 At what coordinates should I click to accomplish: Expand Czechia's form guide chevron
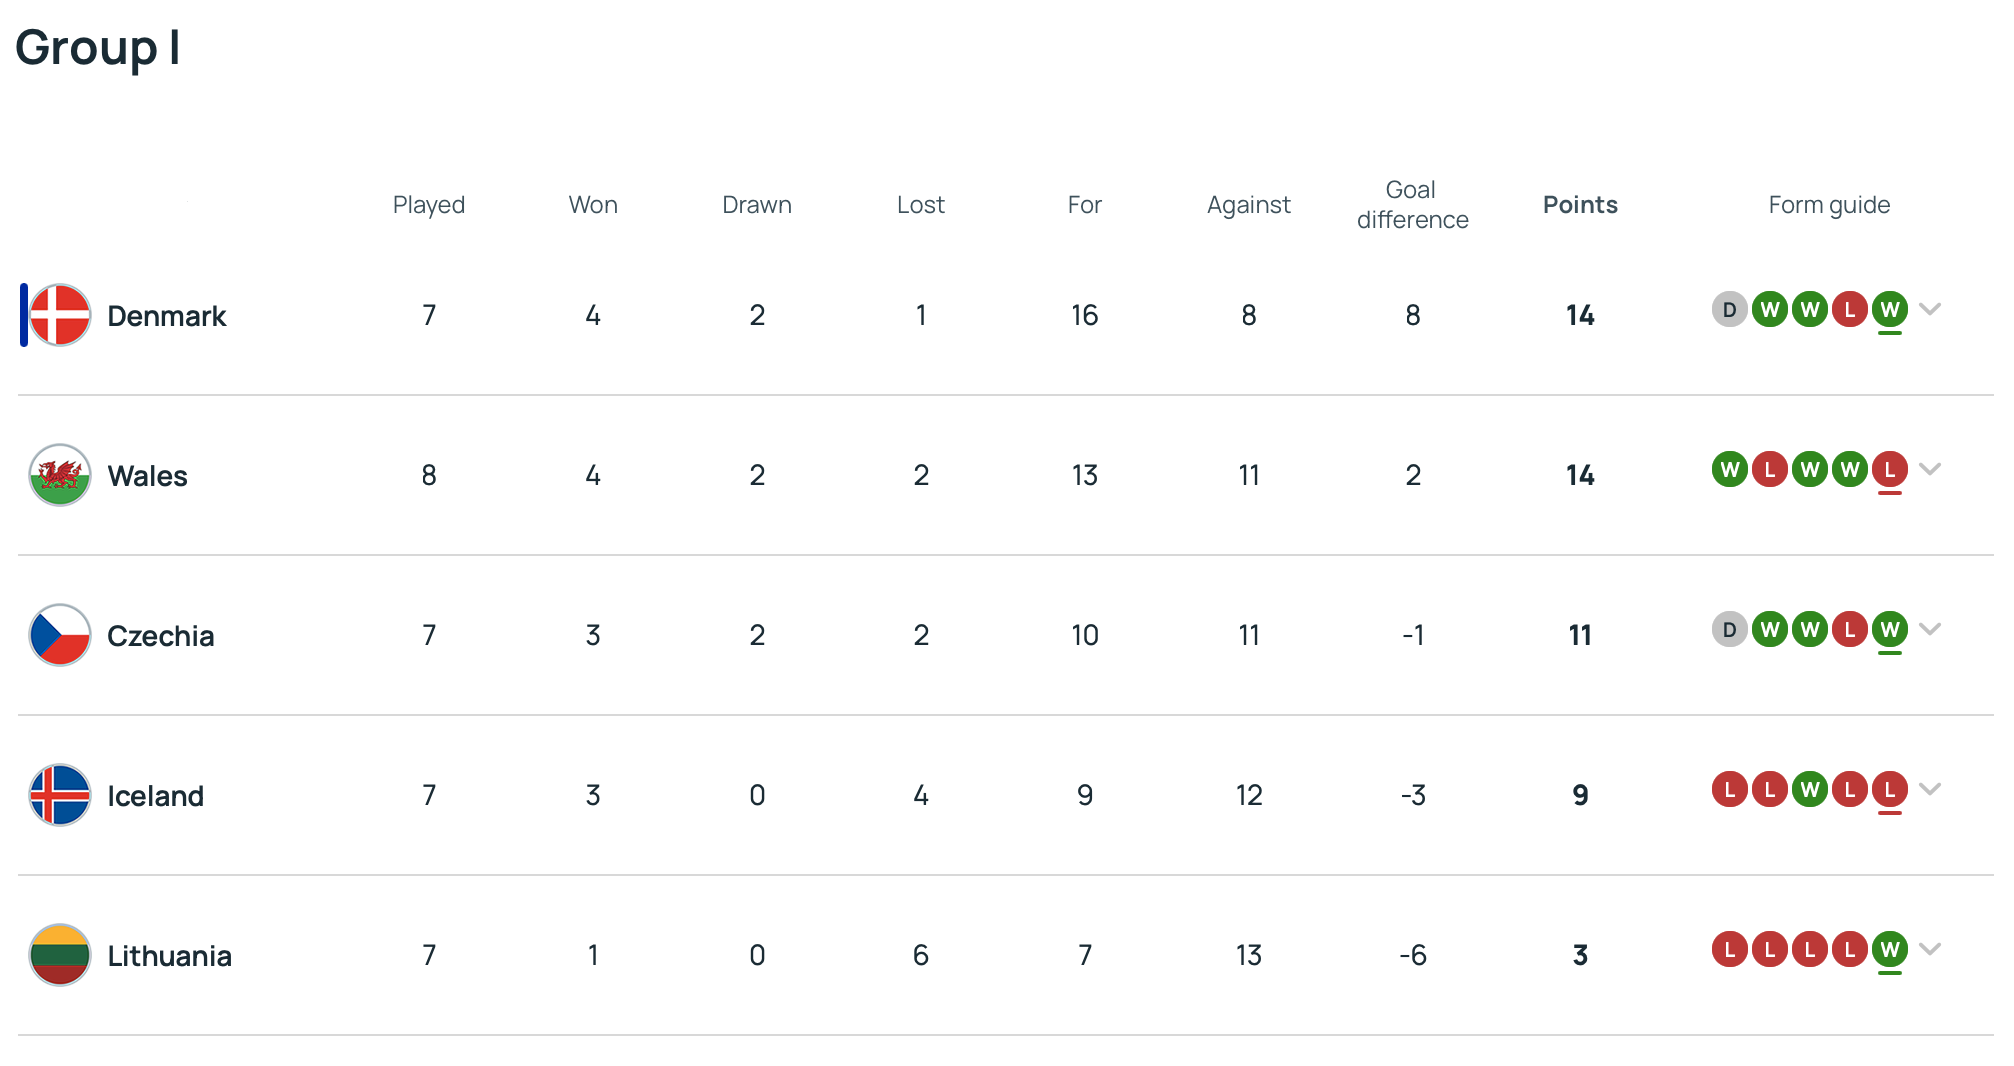pos(1931,629)
